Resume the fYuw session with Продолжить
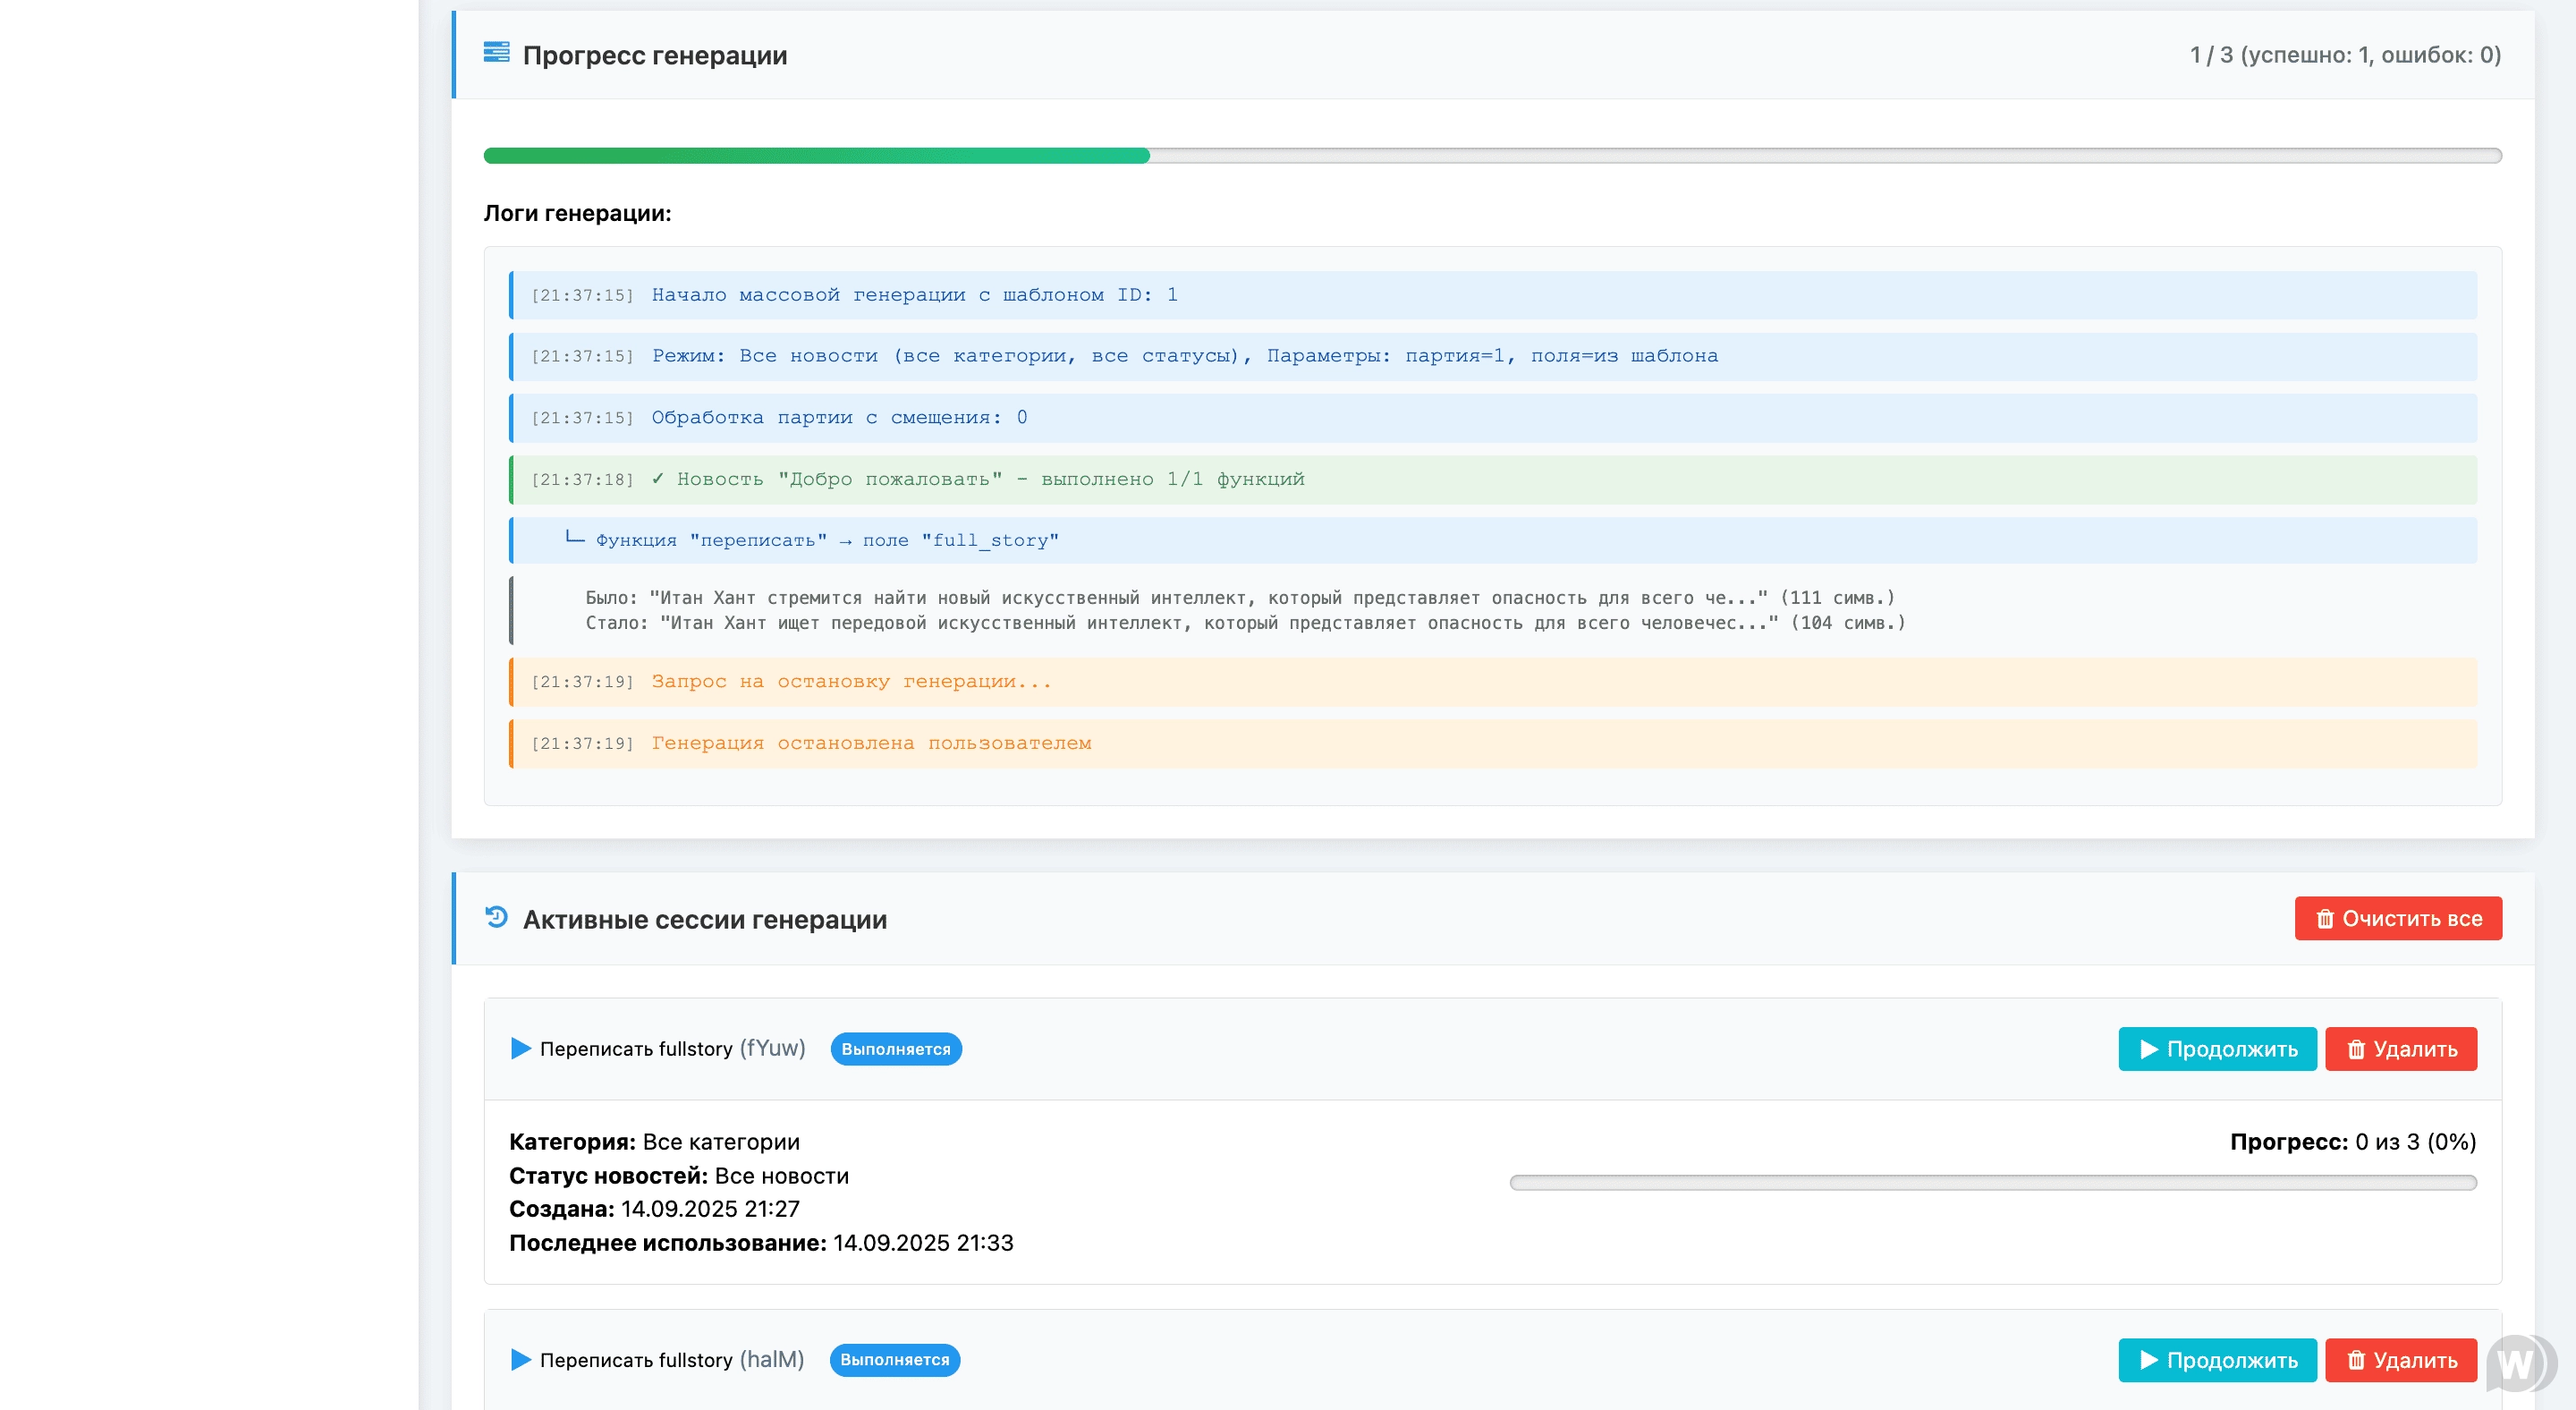The image size is (2576, 1410). tap(2216, 1048)
